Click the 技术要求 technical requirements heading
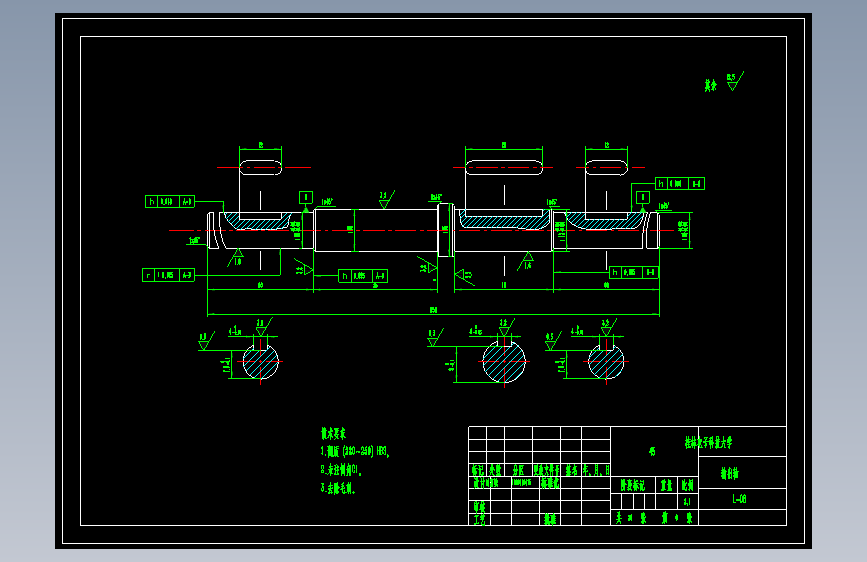 point(333,434)
